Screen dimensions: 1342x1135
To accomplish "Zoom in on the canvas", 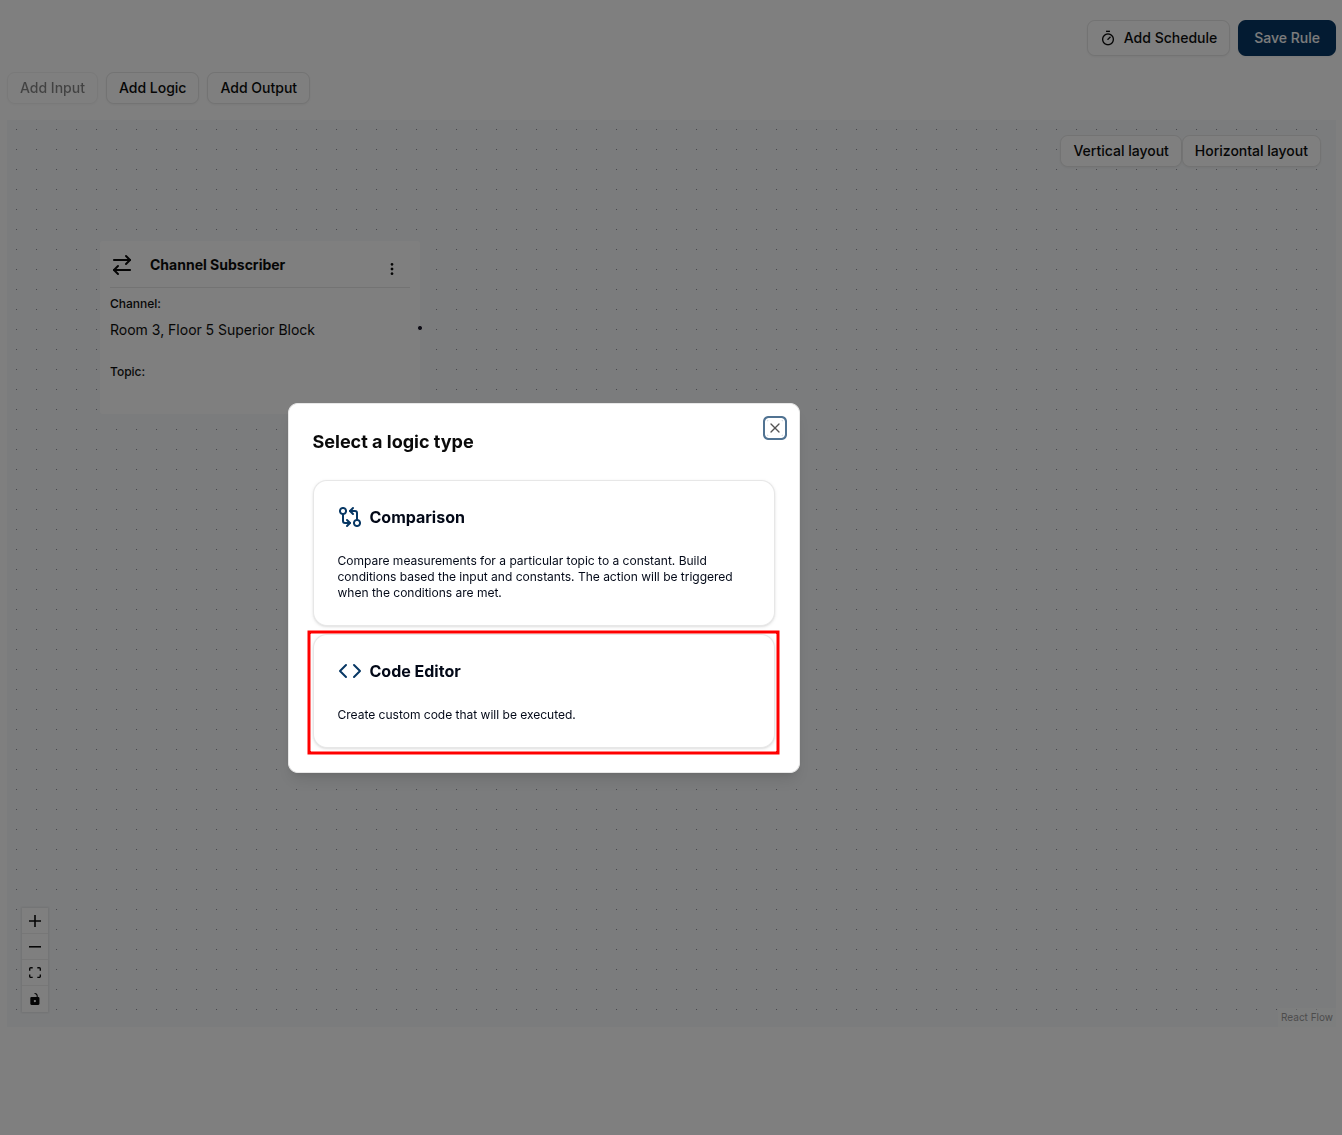I will tap(35, 921).
